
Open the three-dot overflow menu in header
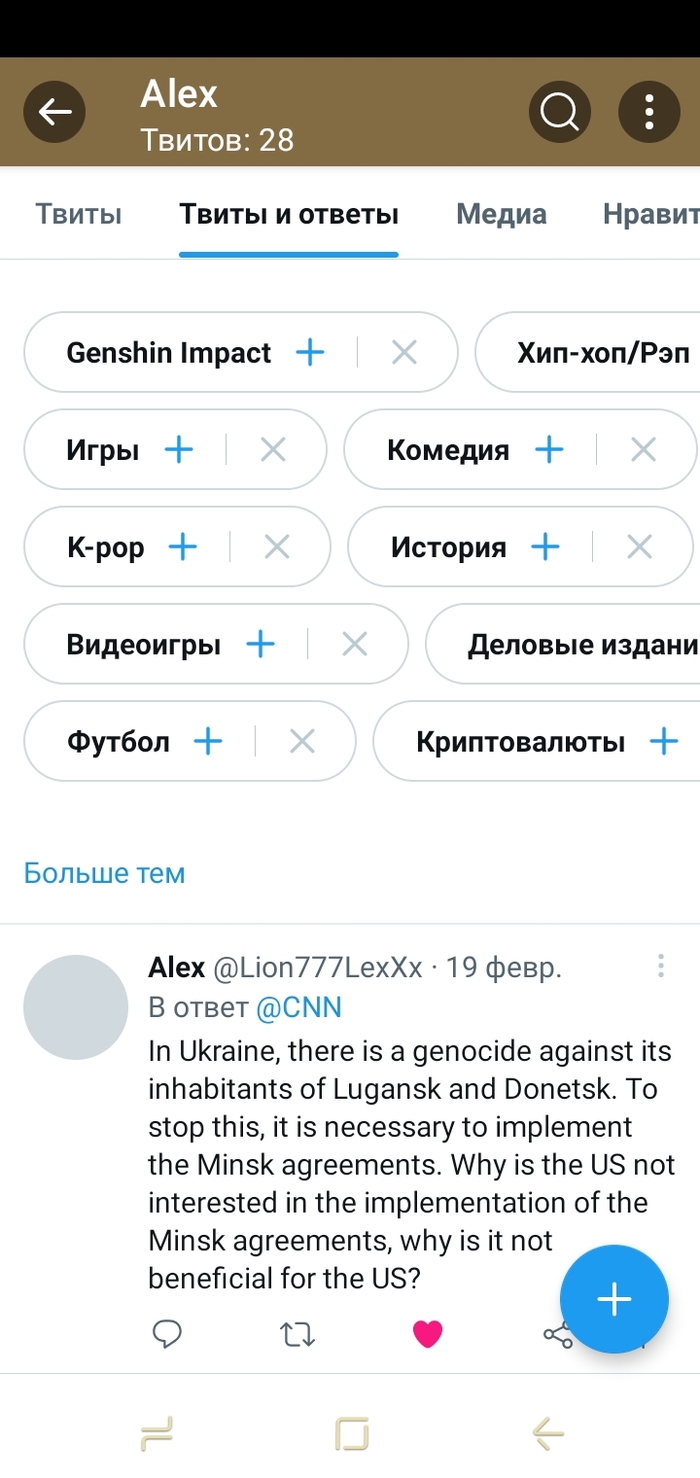coord(649,112)
